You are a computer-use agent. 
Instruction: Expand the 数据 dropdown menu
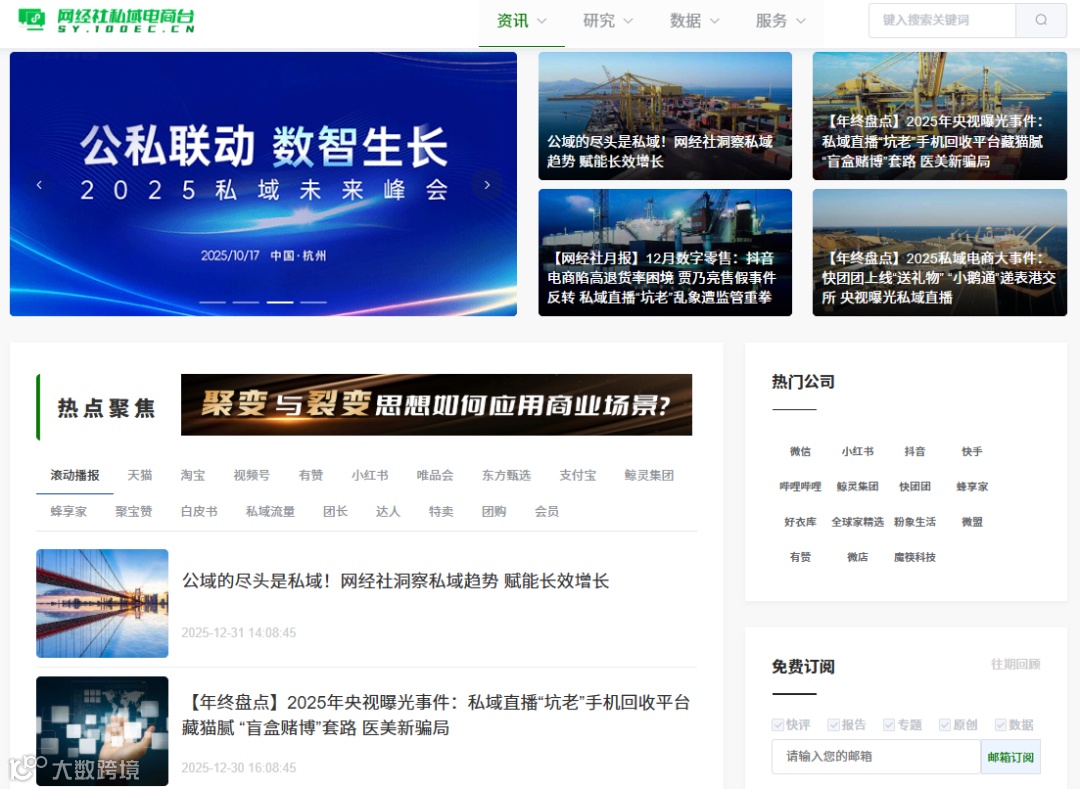click(694, 21)
